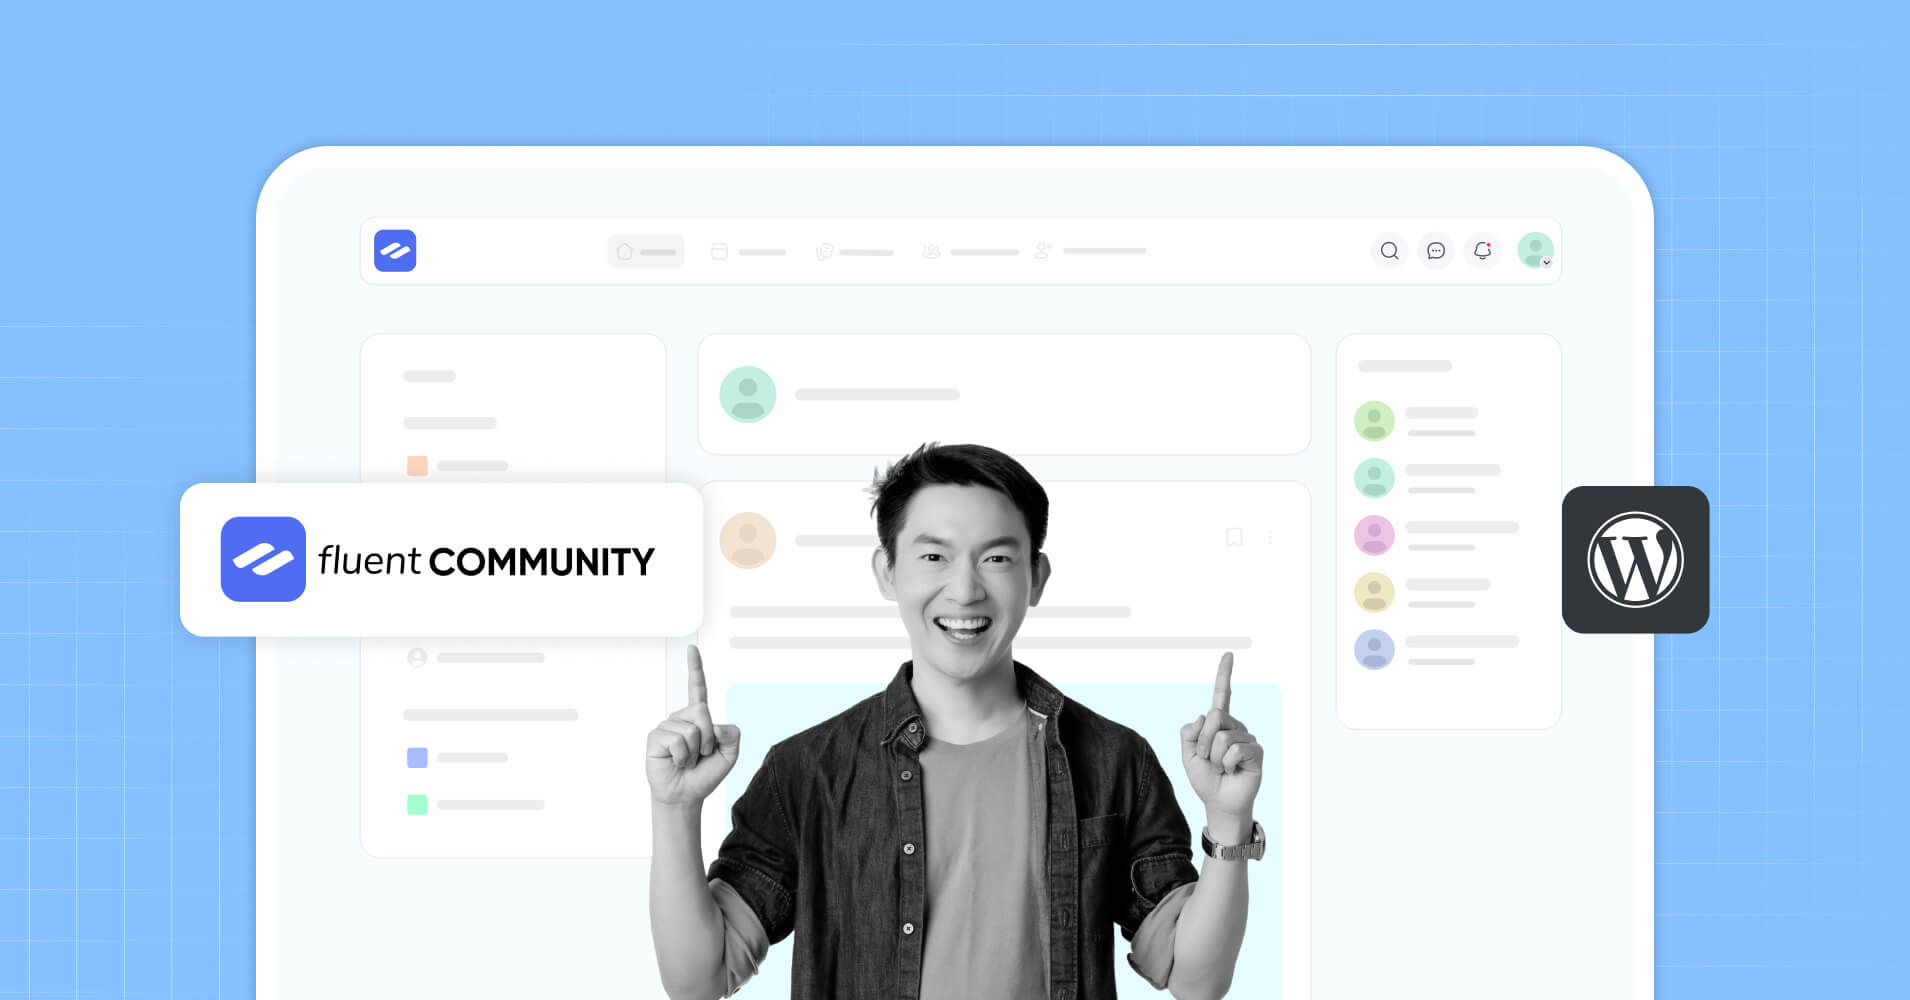Select the add-person icon nav item

click(1090, 251)
